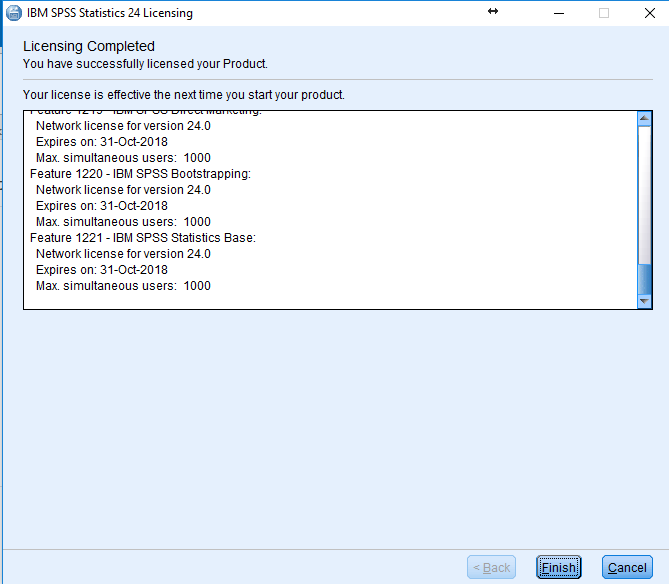Click 'Feature 1221 - IBM SPSS Statistics Base:' line
669x584 pixels.
[x=143, y=238]
